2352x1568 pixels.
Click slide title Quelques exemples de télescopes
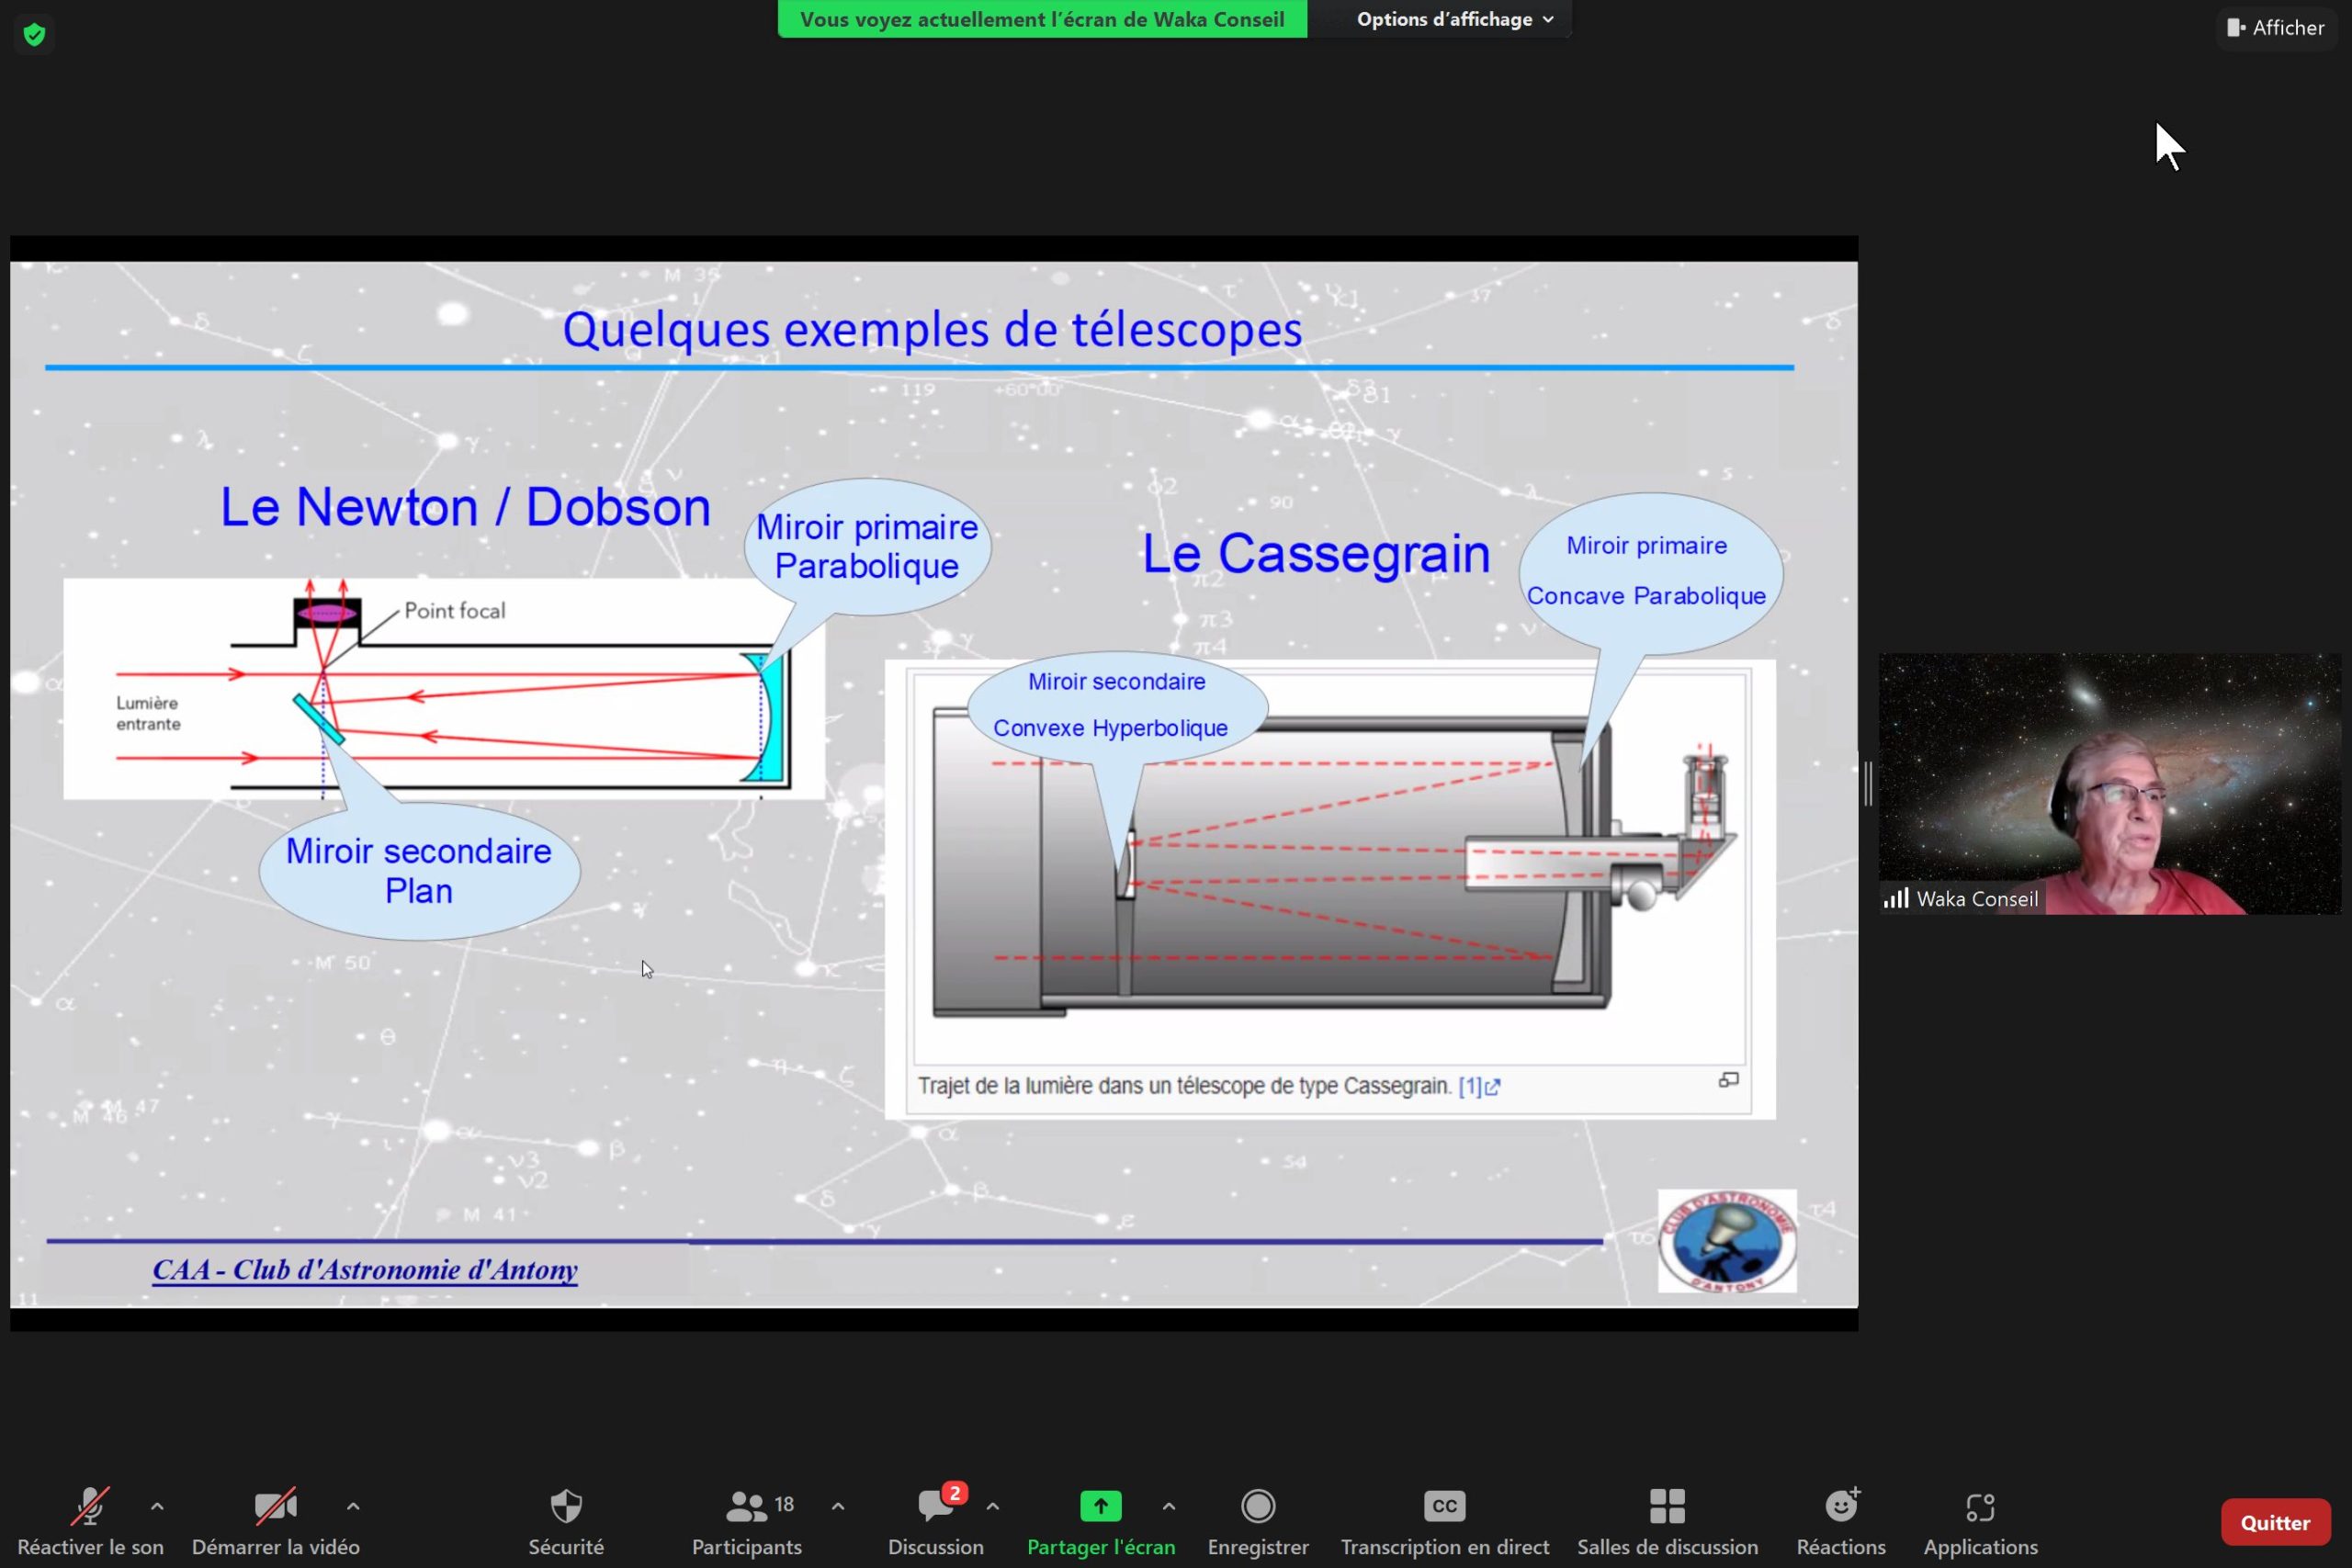point(932,329)
